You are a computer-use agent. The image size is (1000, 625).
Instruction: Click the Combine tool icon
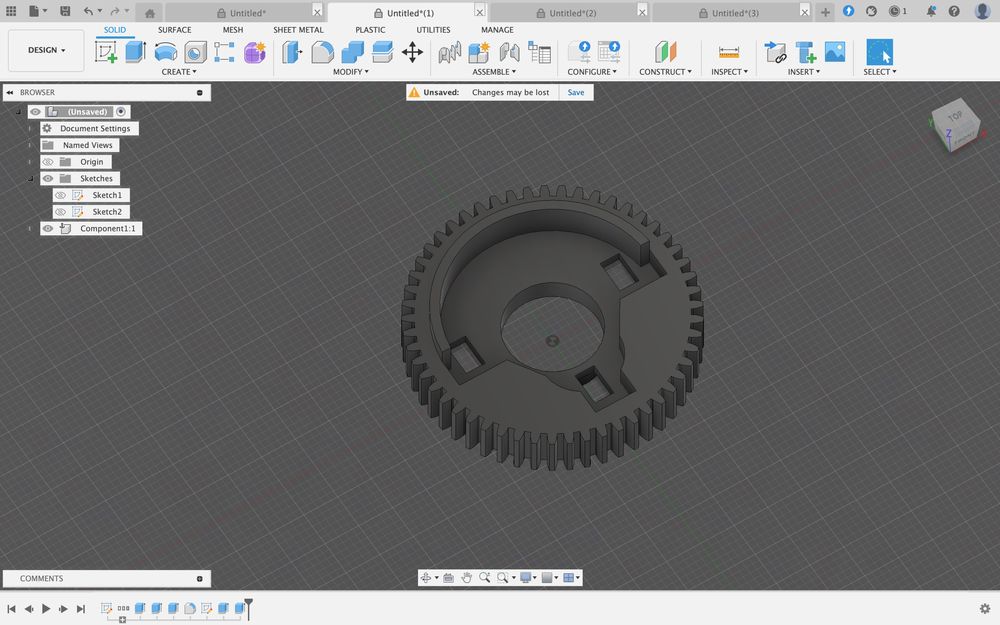[352, 52]
